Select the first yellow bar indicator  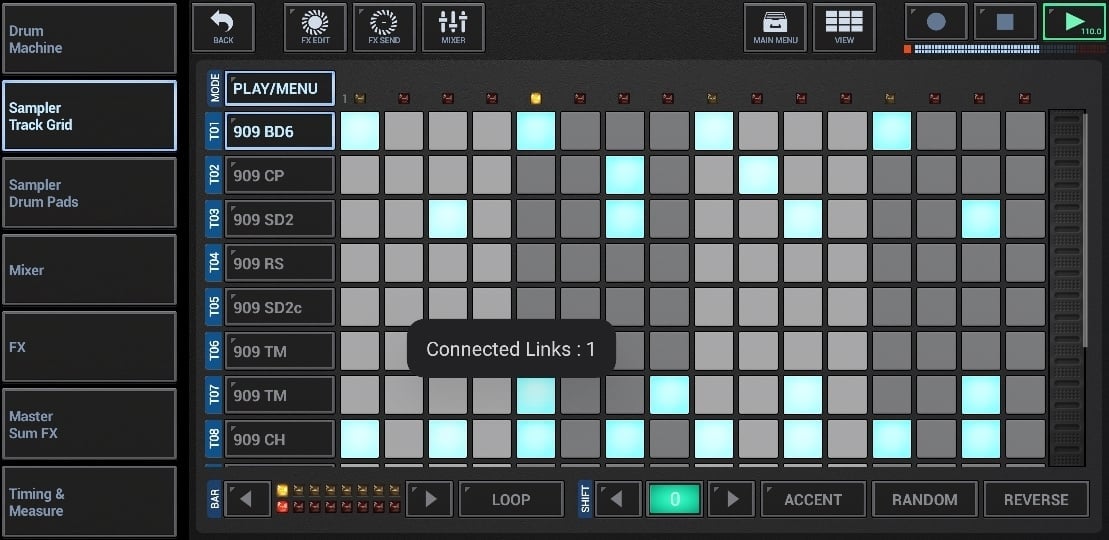click(x=282, y=490)
